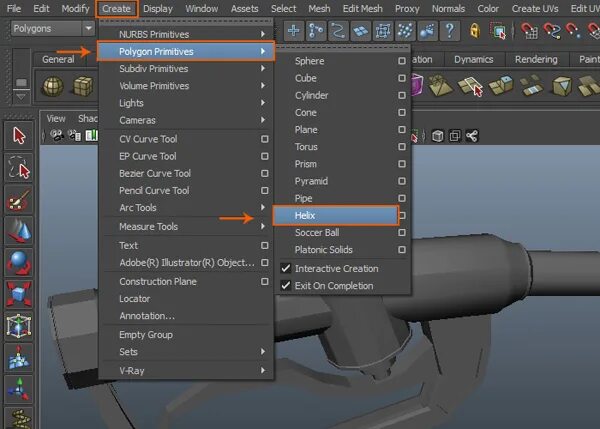Switch to Dynamics shelf tab
Screen dimensions: 600x429
pyautogui.click(x=473, y=60)
